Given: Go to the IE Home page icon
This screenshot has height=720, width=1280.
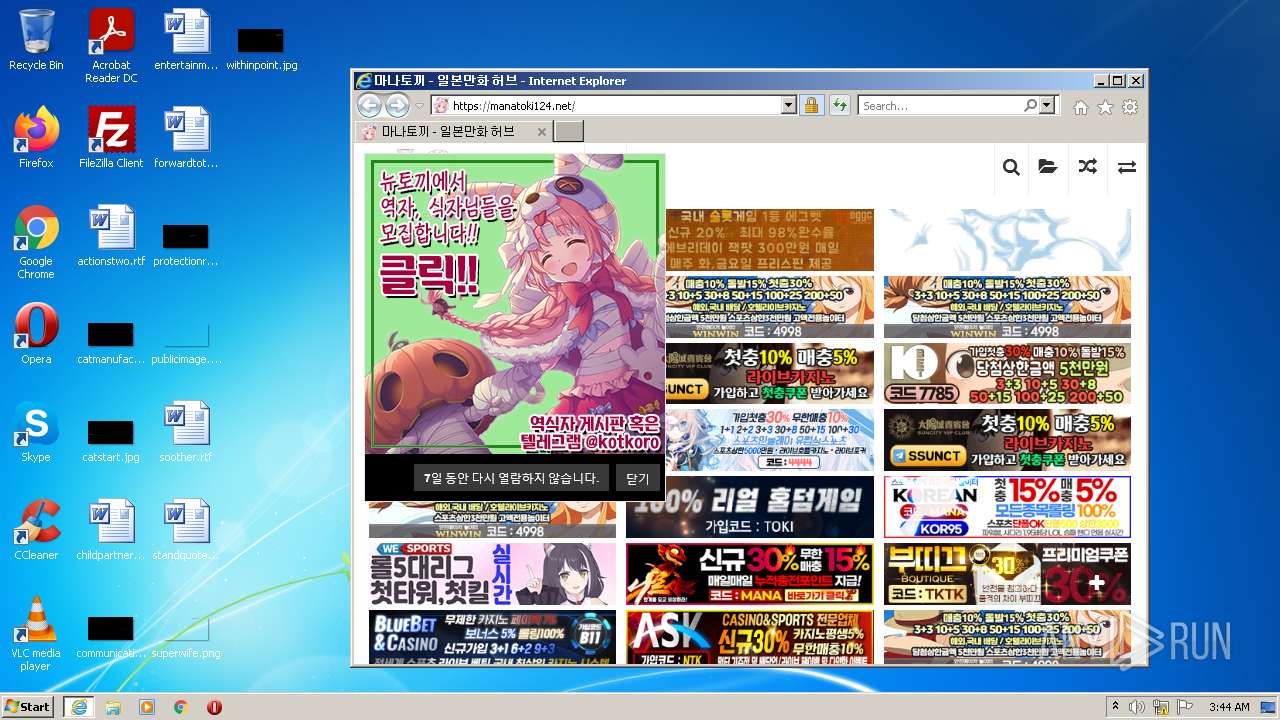Looking at the screenshot, I should point(1081,107).
